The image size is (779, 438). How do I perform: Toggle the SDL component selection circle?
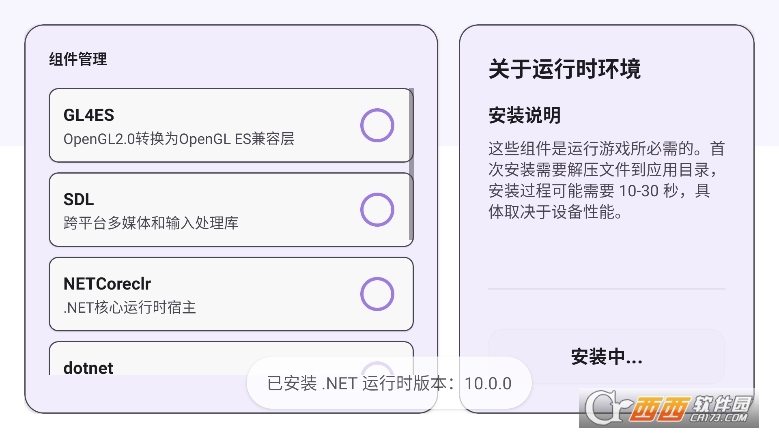(x=377, y=210)
